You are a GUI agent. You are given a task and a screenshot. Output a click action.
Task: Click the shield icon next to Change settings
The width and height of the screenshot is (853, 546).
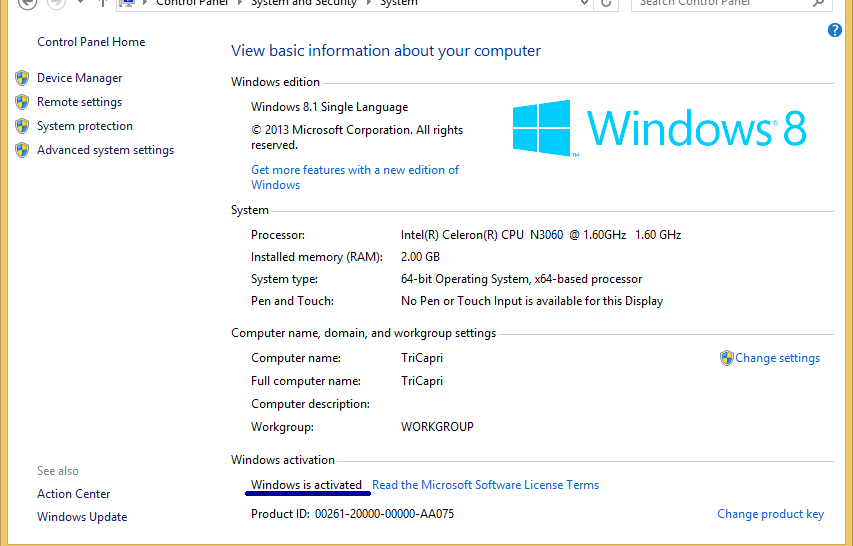(x=726, y=358)
